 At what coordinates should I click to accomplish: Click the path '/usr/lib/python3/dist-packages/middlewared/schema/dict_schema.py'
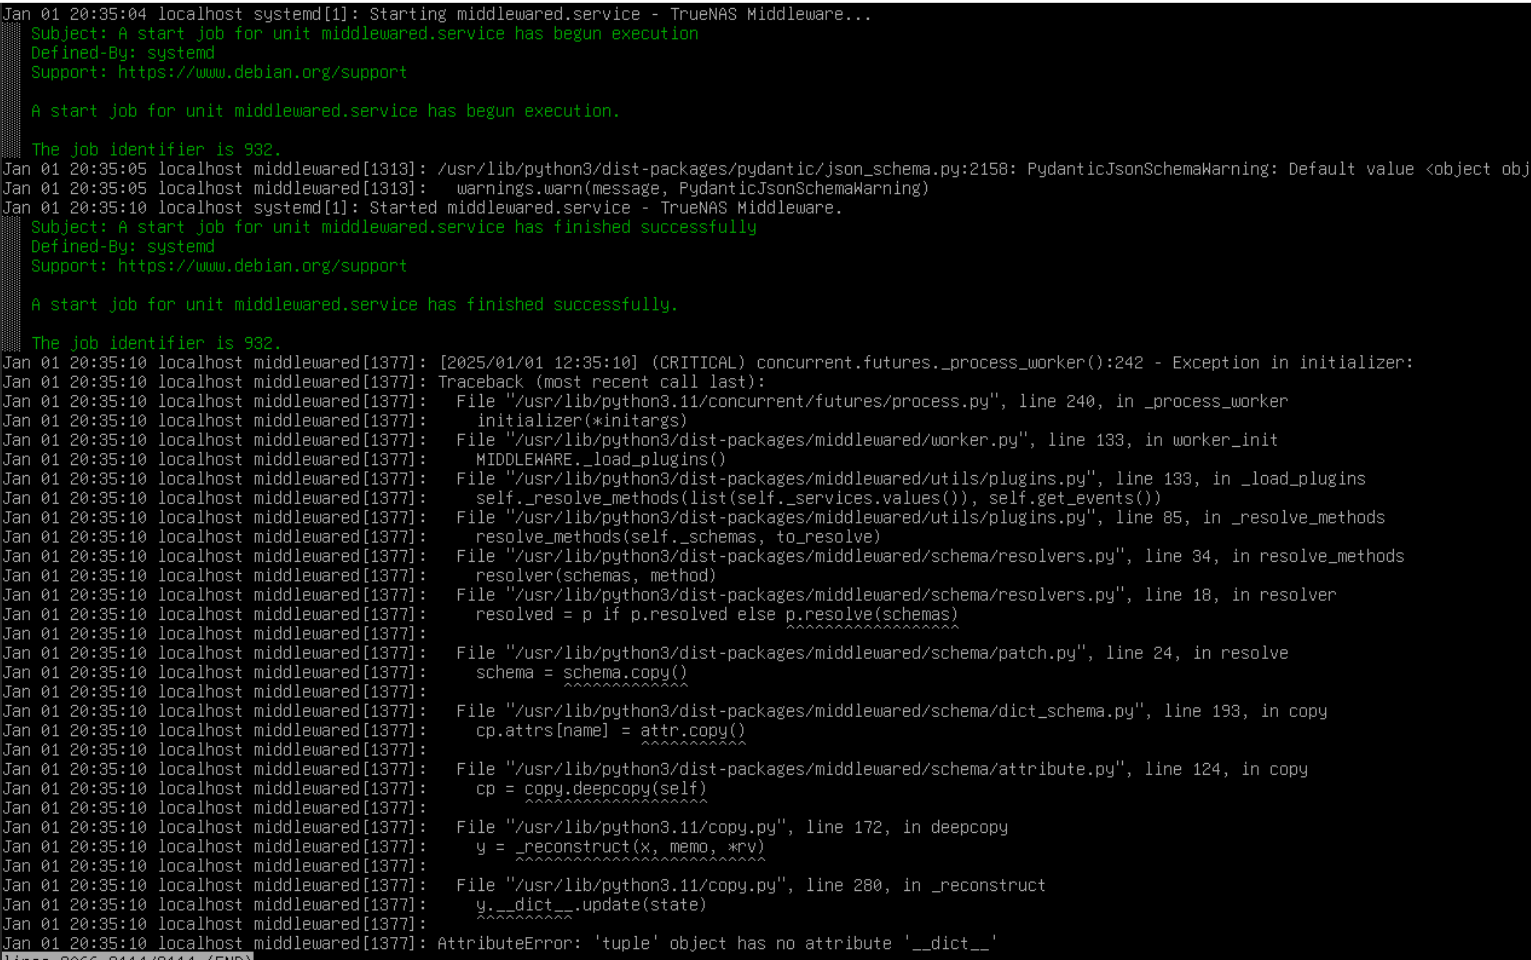824,711
